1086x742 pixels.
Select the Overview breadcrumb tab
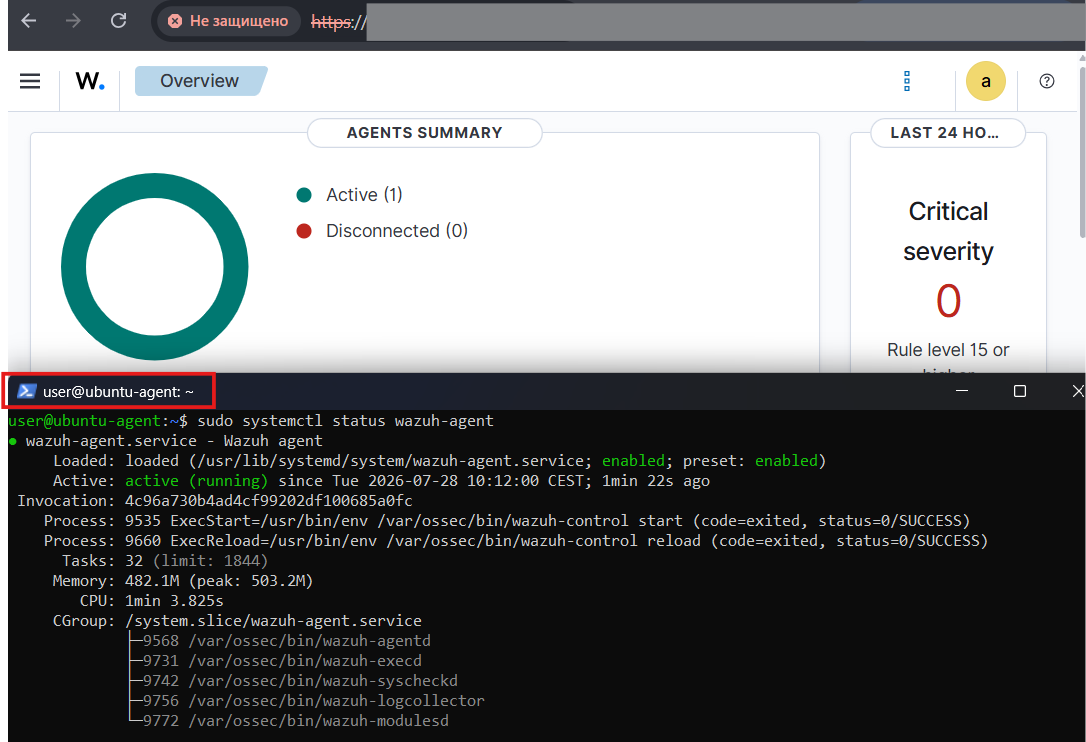[200, 81]
